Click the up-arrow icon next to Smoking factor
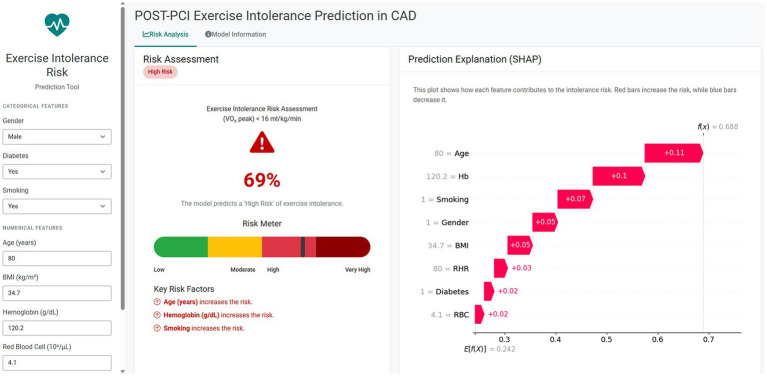This screenshot has width=767, height=376. click(157, 329)
